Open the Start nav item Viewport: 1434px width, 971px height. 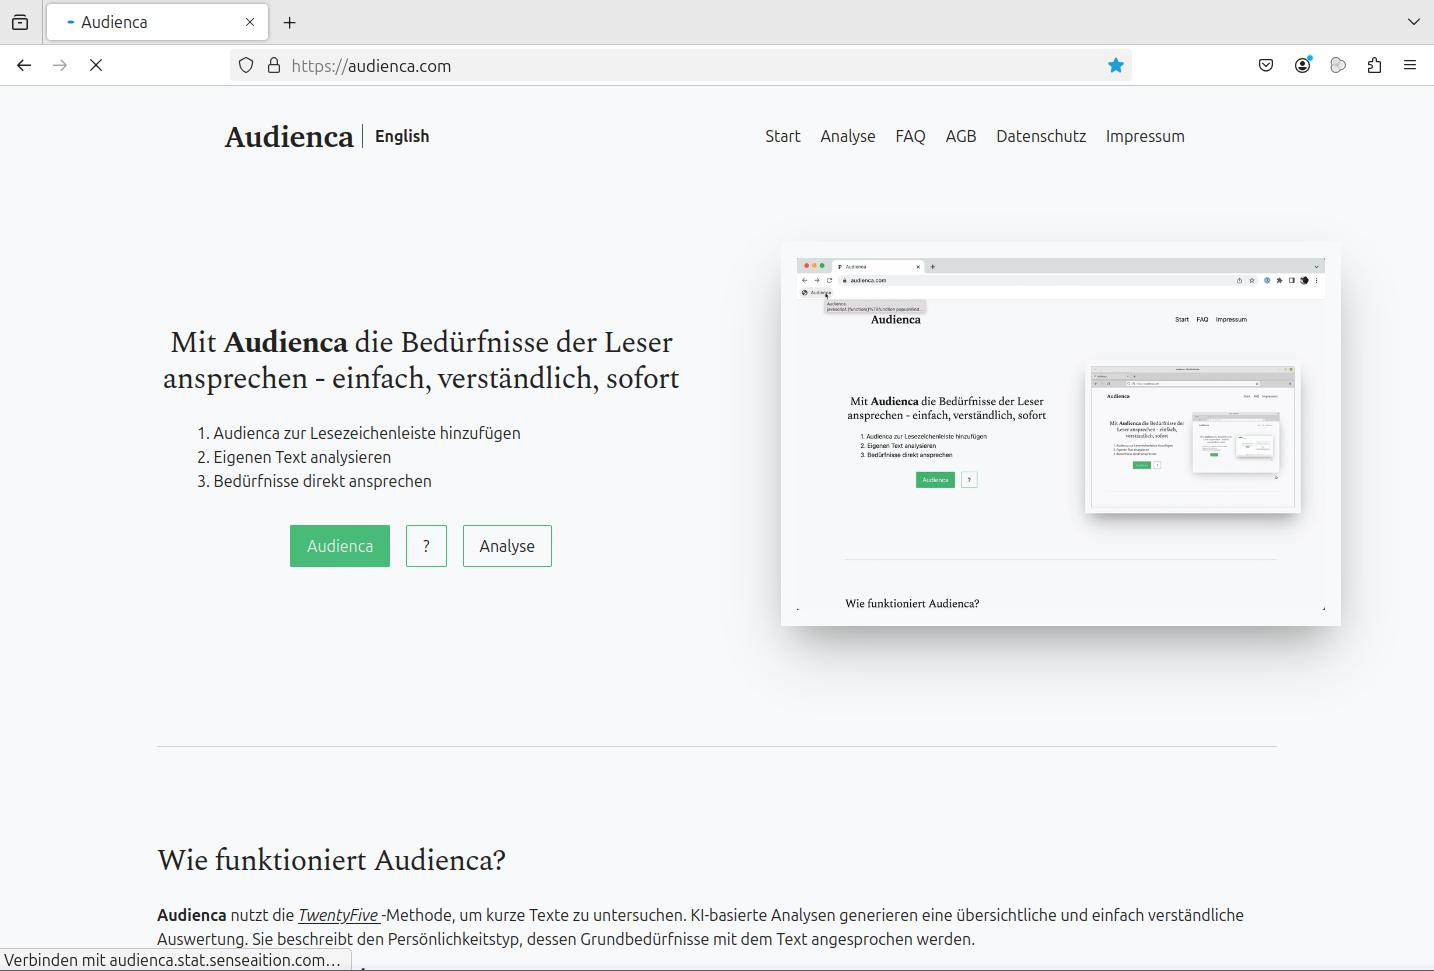tap(783, 136)
